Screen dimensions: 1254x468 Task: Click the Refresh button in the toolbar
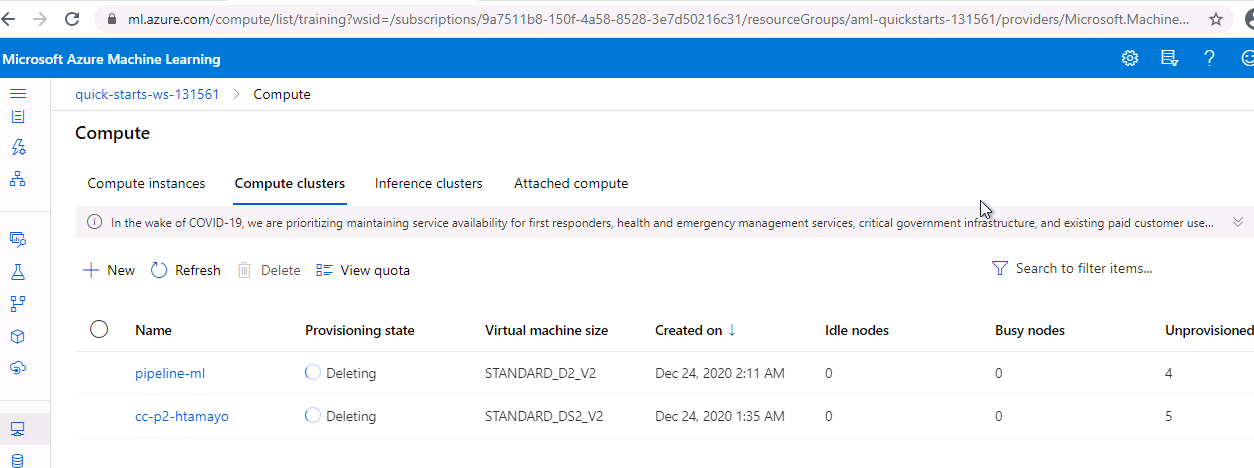186,270
